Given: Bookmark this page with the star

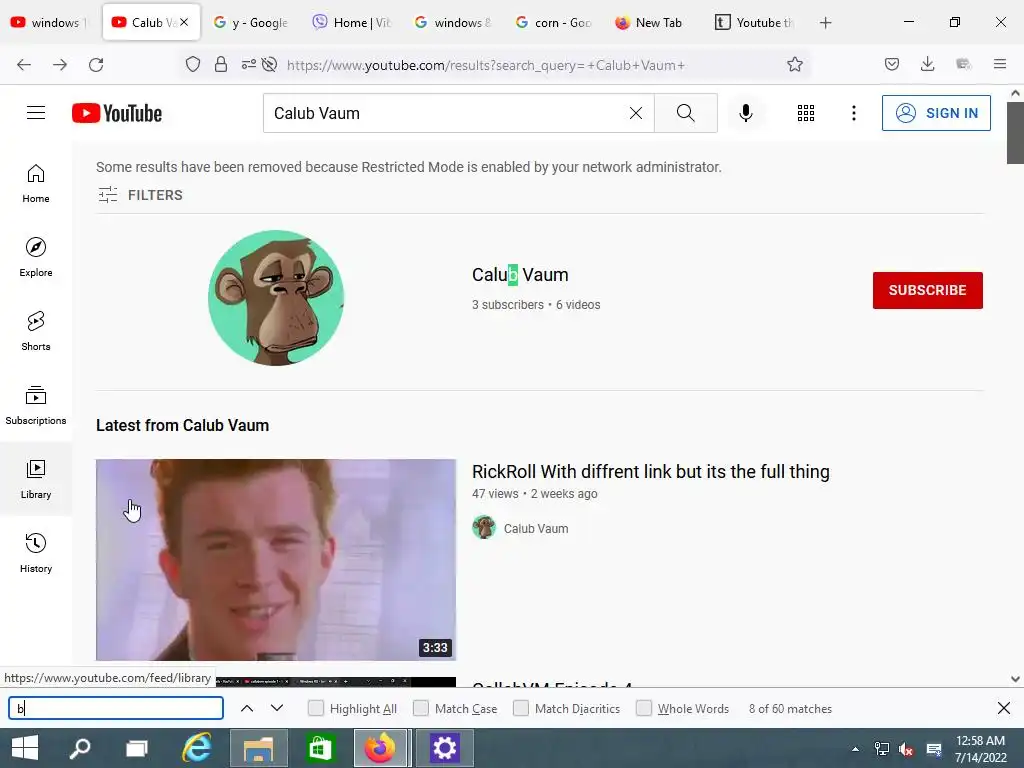Looking at the screenshot, I should (795, 64).
